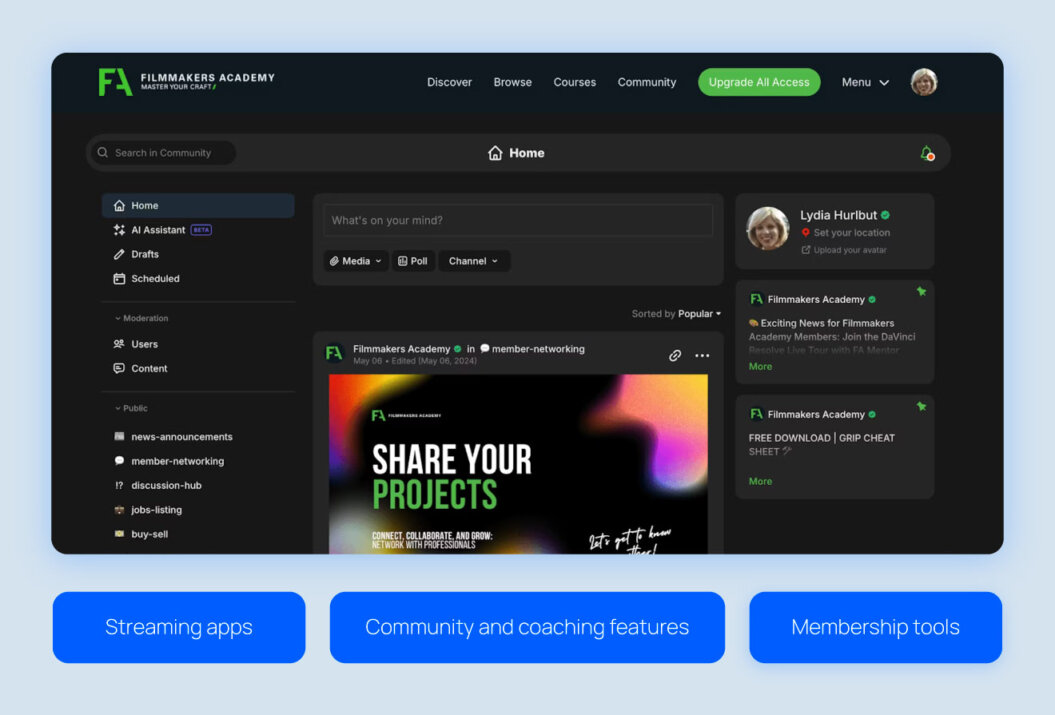Switch to the Discover tab
1055x715 pixels.
pos(449,82)
